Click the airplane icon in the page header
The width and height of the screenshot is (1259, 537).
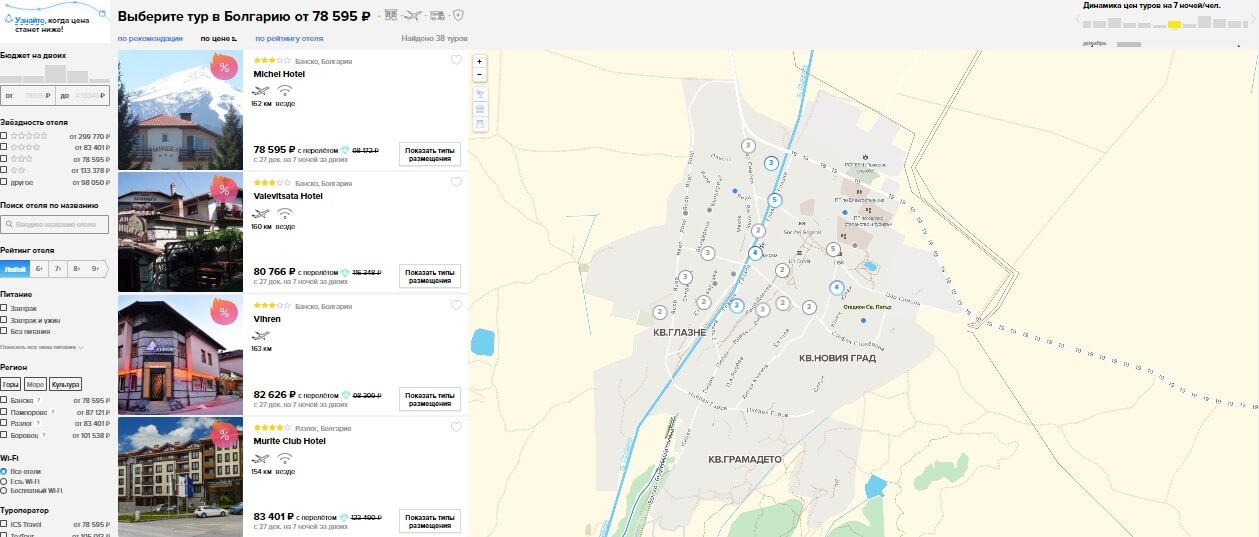412,15
